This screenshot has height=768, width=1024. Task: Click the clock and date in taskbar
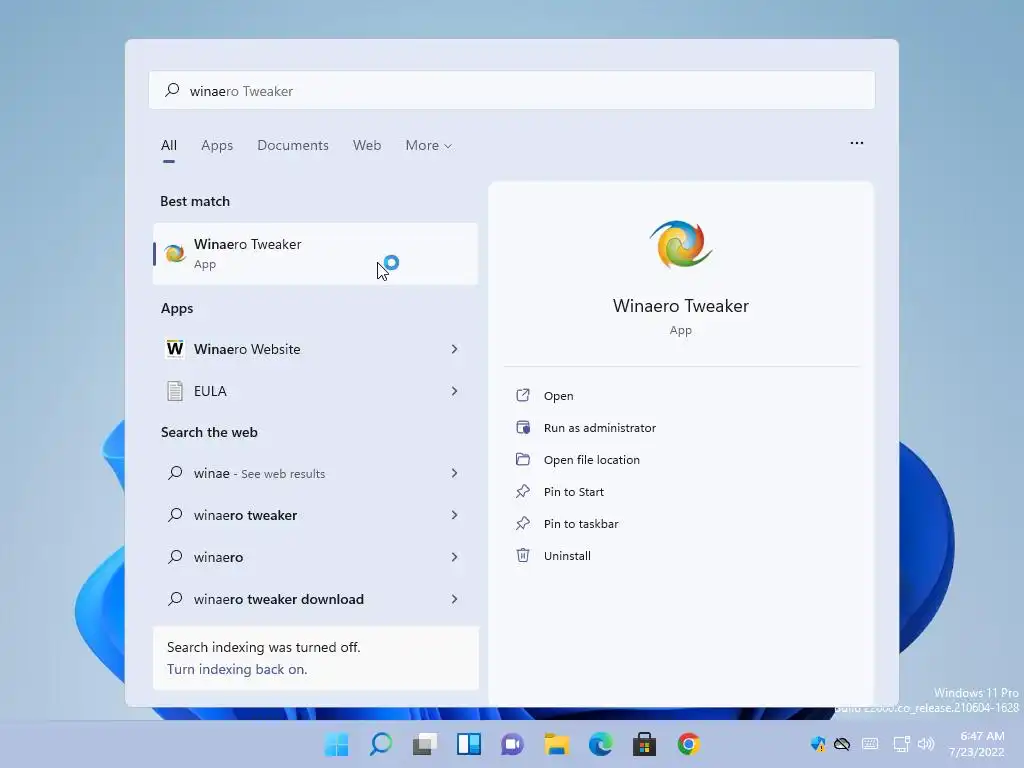tap(976, 744)
